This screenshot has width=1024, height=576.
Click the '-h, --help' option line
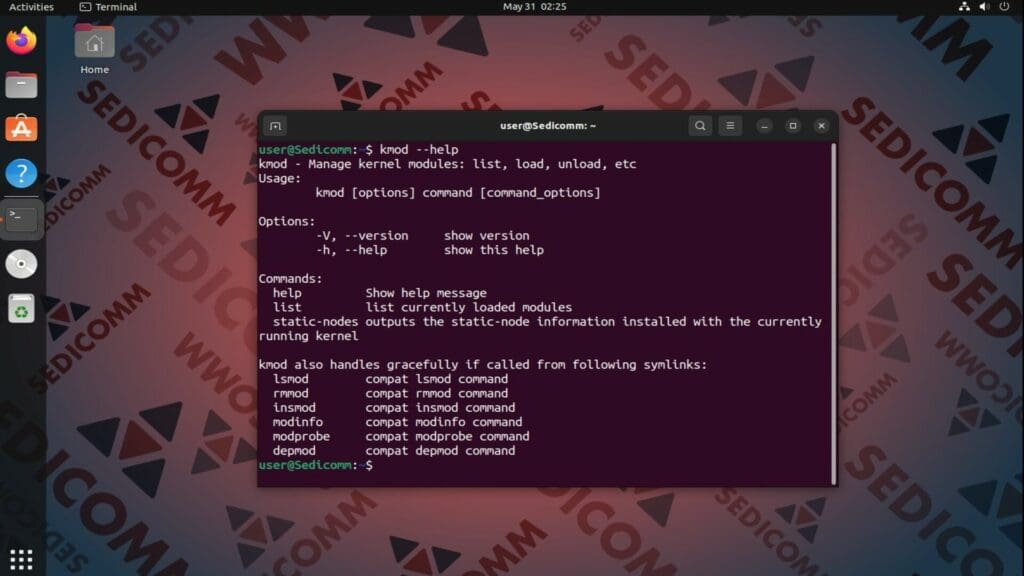[x=430, y=250]
